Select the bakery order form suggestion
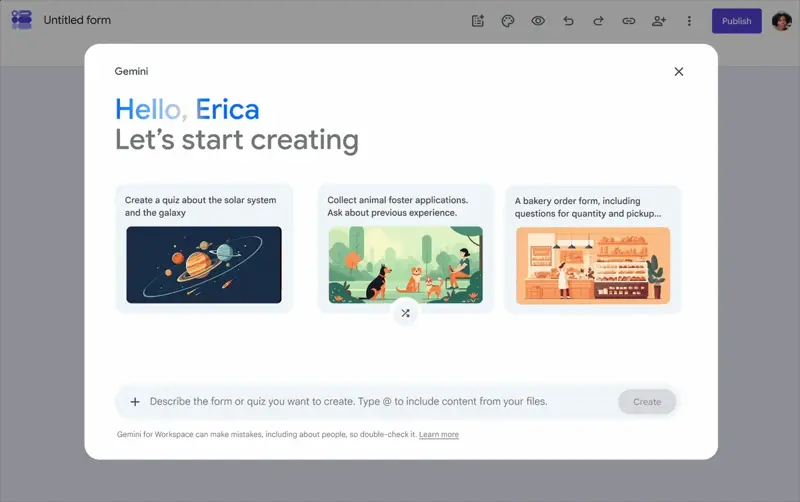The width and height of the screenshot is (800, 502). (x=593, y=249)
